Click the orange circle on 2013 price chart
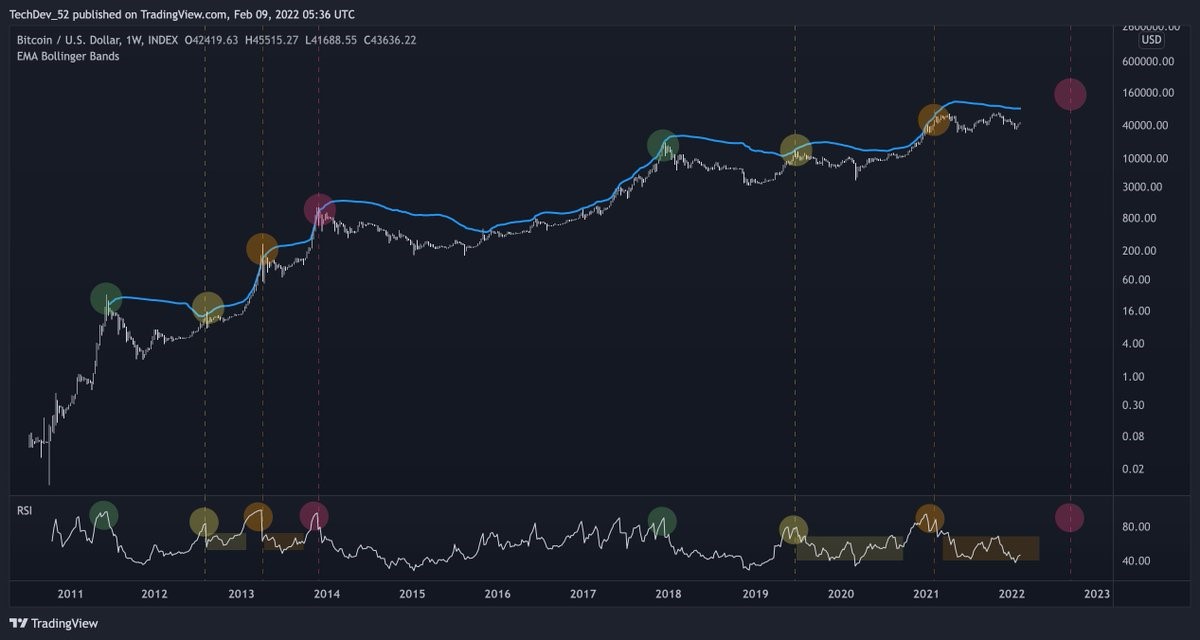 (x=262, y=250)
